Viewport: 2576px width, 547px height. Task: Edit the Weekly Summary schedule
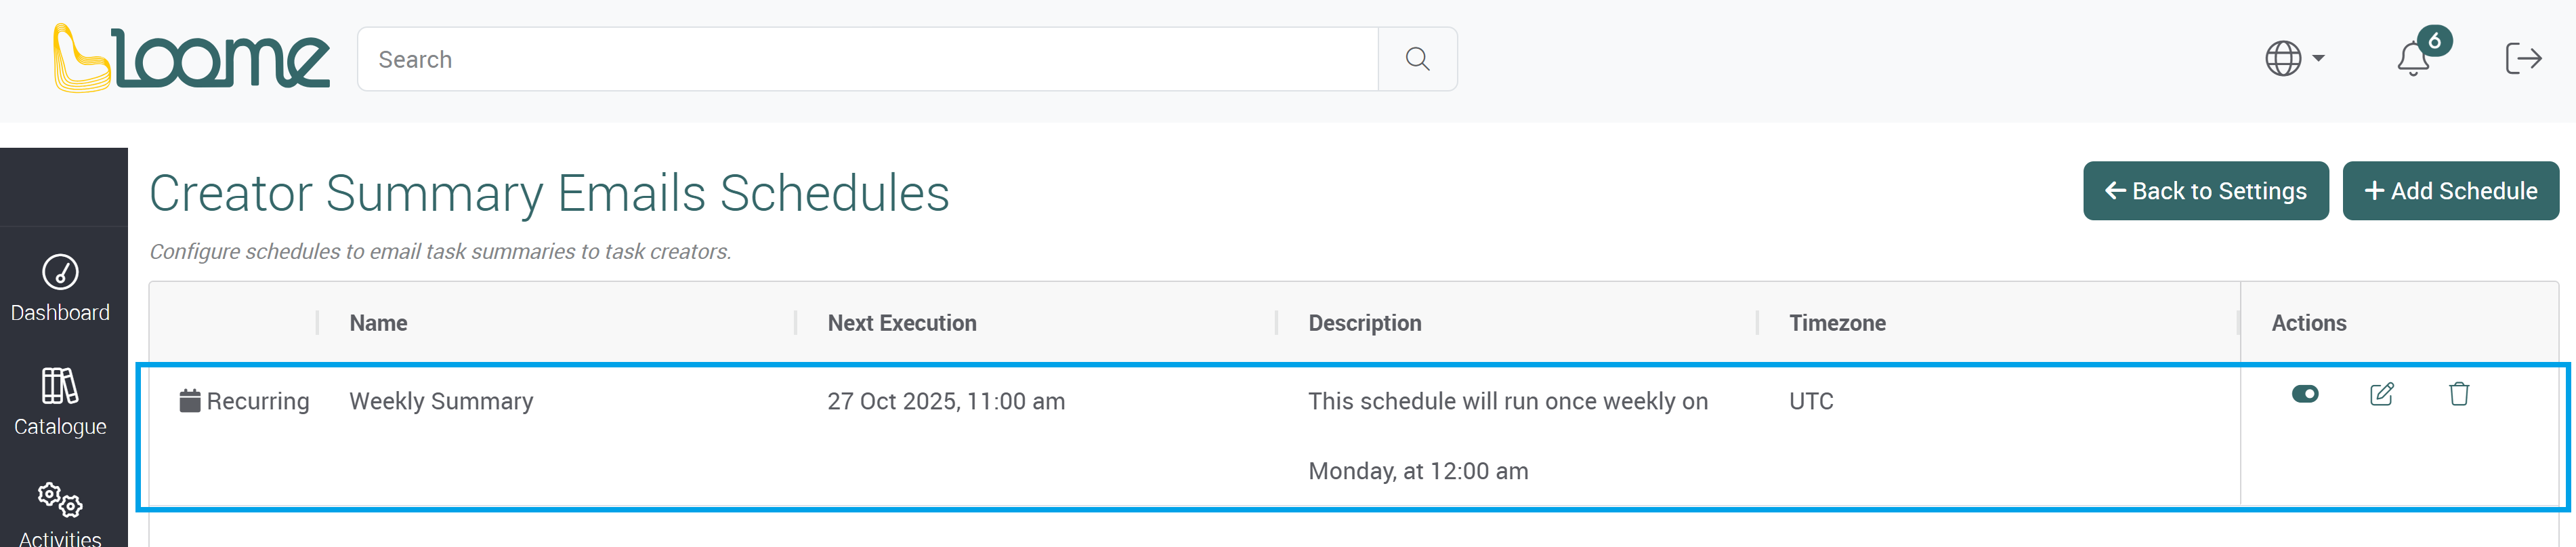click(x=2381, y=395)
